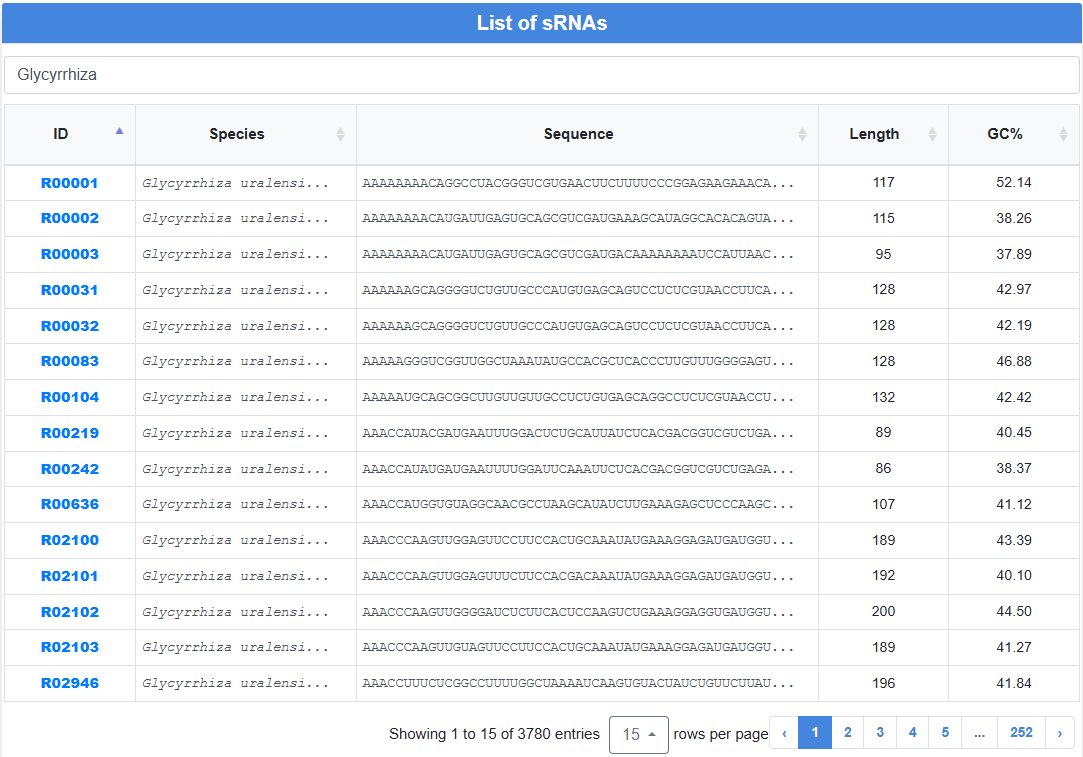
Task: Go to page 3
Action: pos(880,733)
